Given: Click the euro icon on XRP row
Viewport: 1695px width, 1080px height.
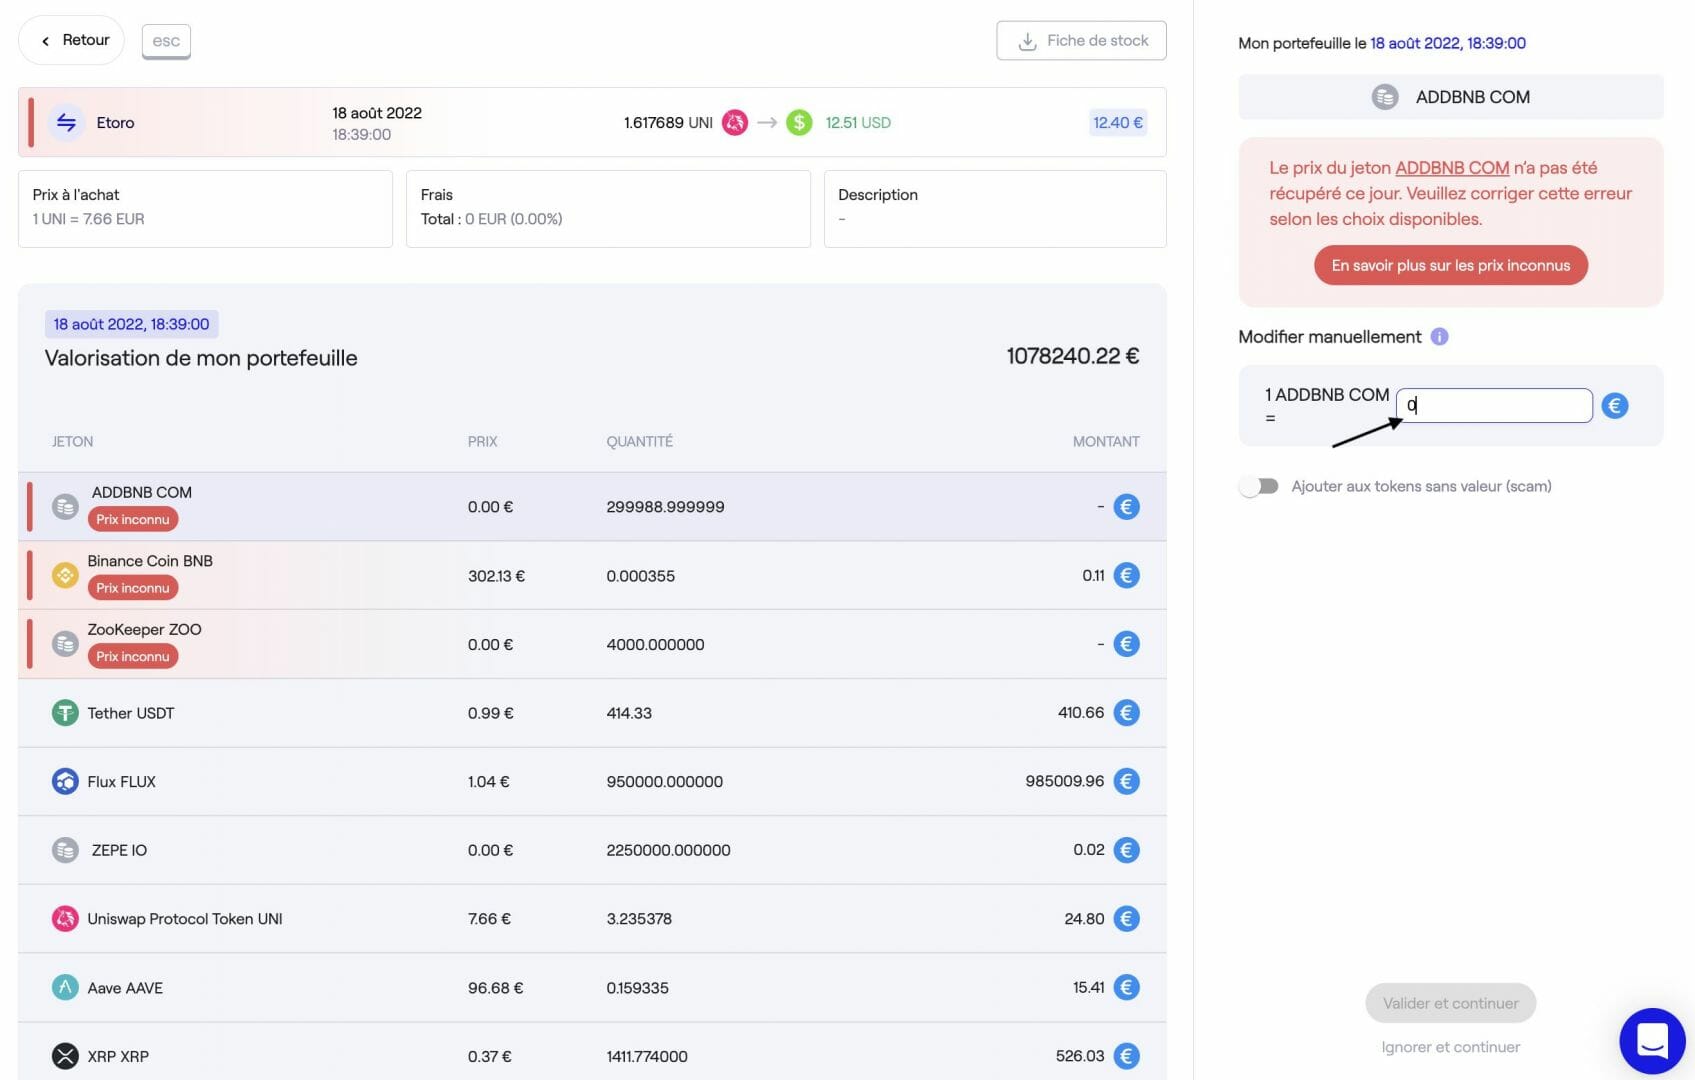Looking at the screenshot, I should coord(1127,1056).
